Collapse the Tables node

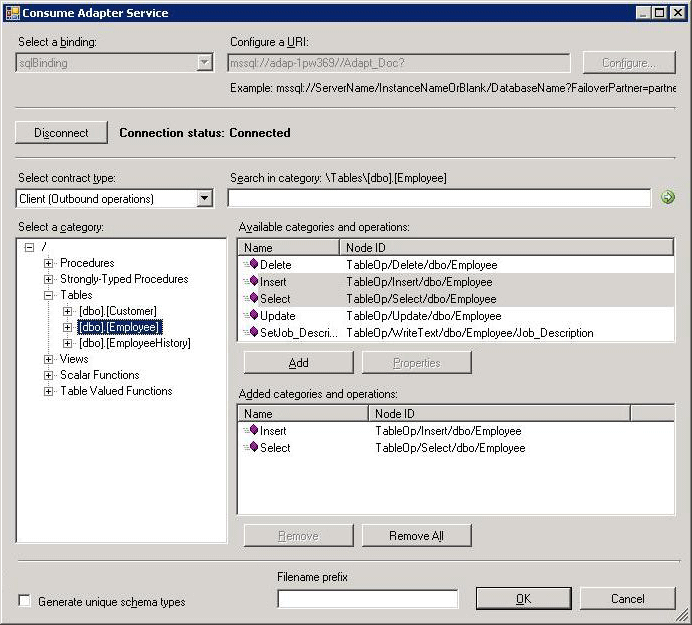point(49,295)
